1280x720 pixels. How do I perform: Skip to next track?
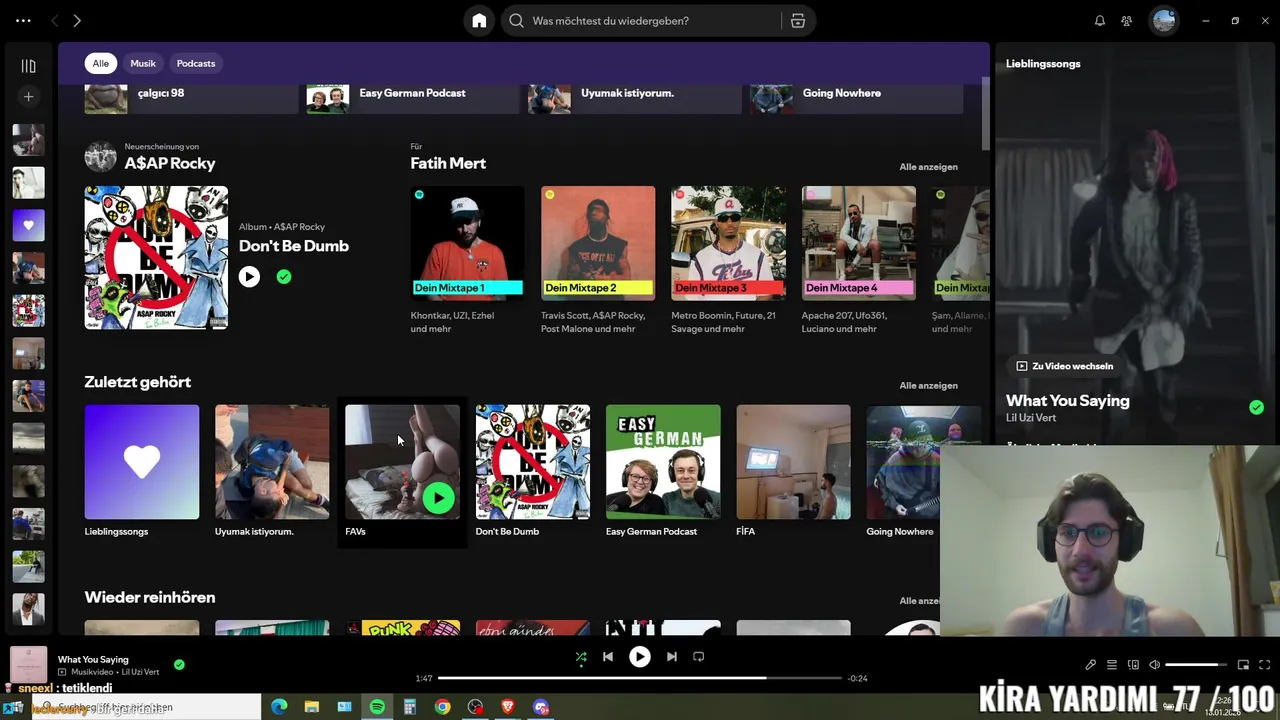click(x=671, y=657)
